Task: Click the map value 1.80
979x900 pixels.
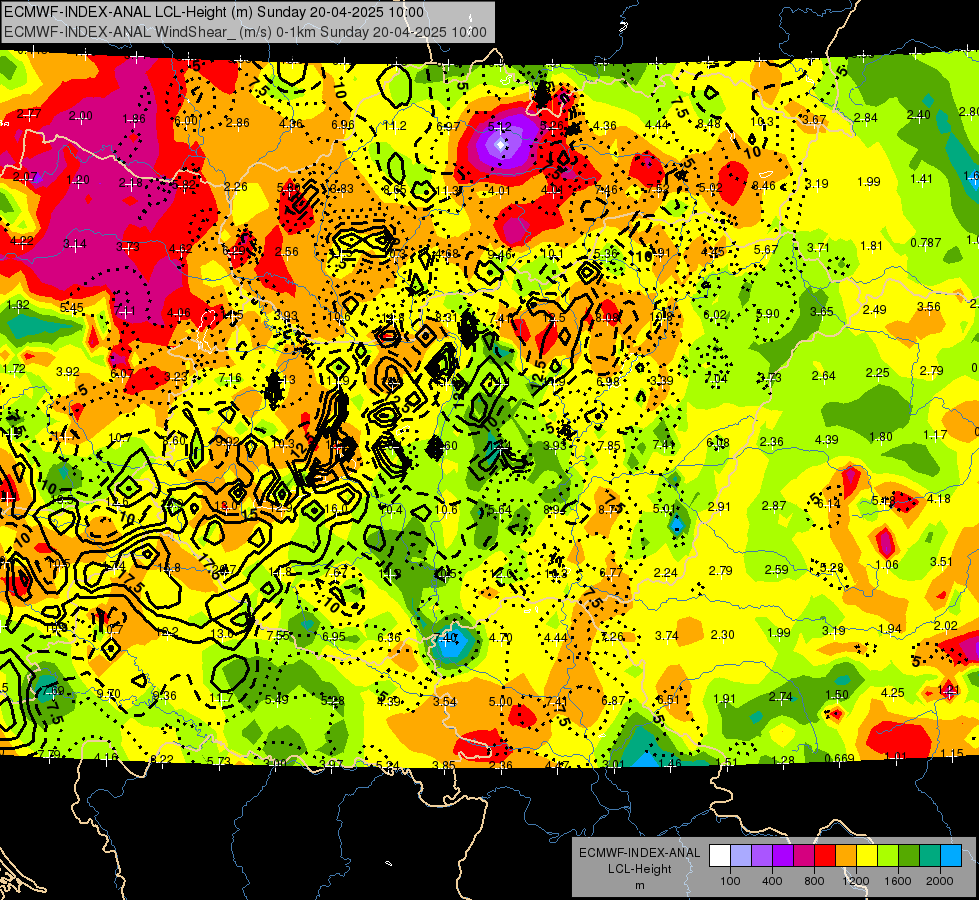Action: pyautogui.click(x=881, y=437)
